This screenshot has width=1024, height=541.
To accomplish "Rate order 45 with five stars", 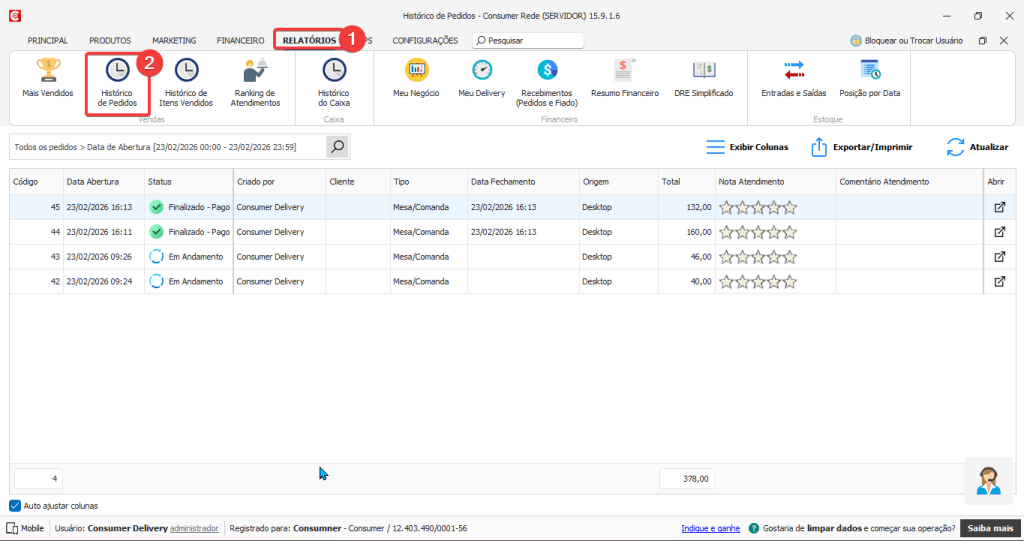I will (x=790, y=208).
